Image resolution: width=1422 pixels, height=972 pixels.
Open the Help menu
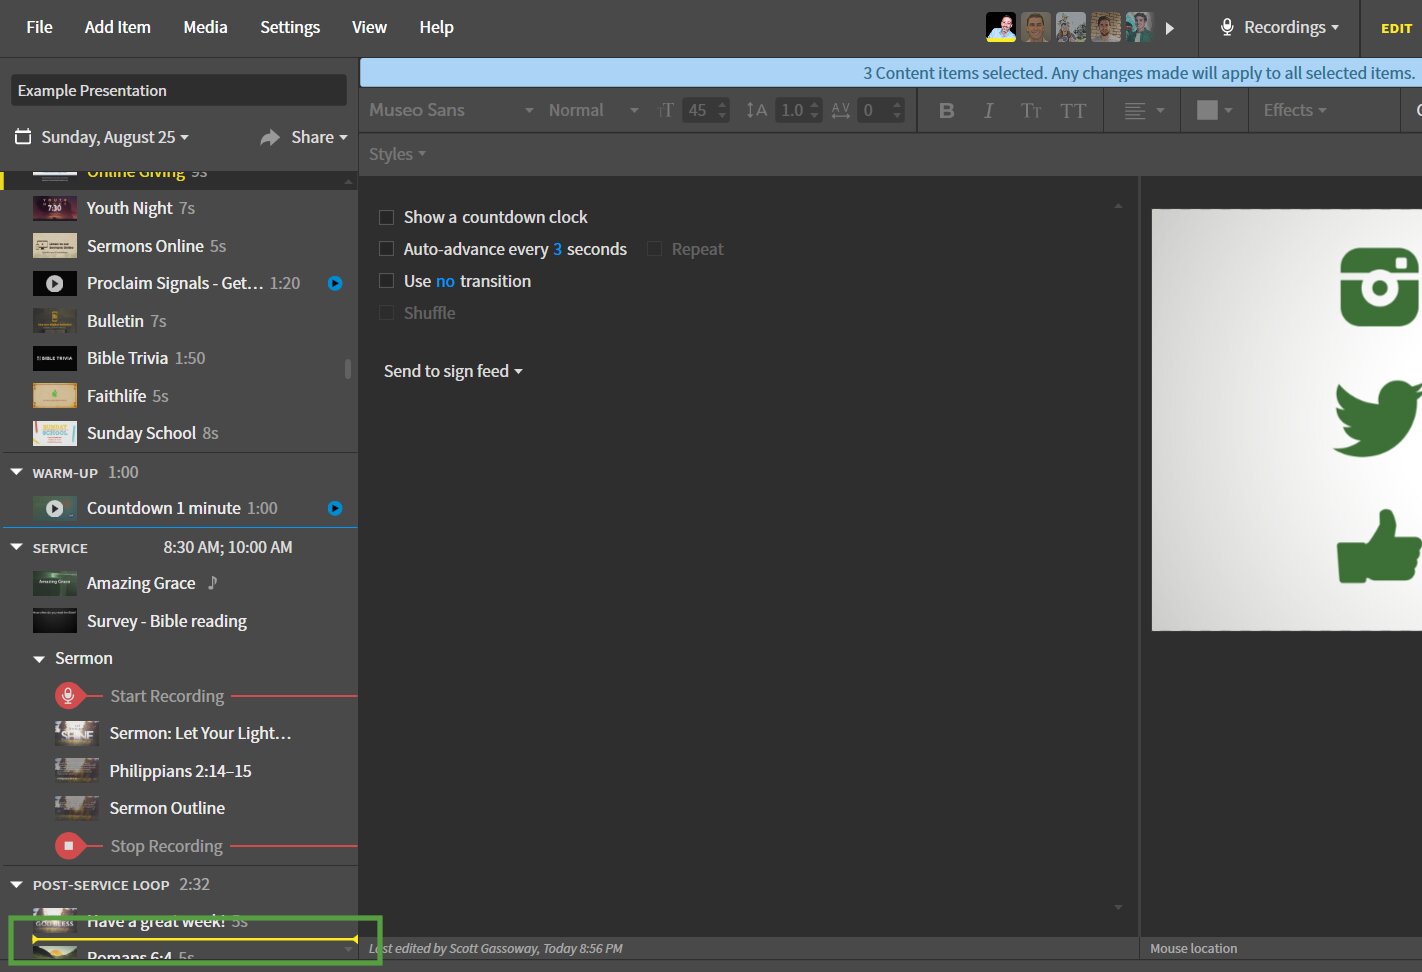click(436, 27)
